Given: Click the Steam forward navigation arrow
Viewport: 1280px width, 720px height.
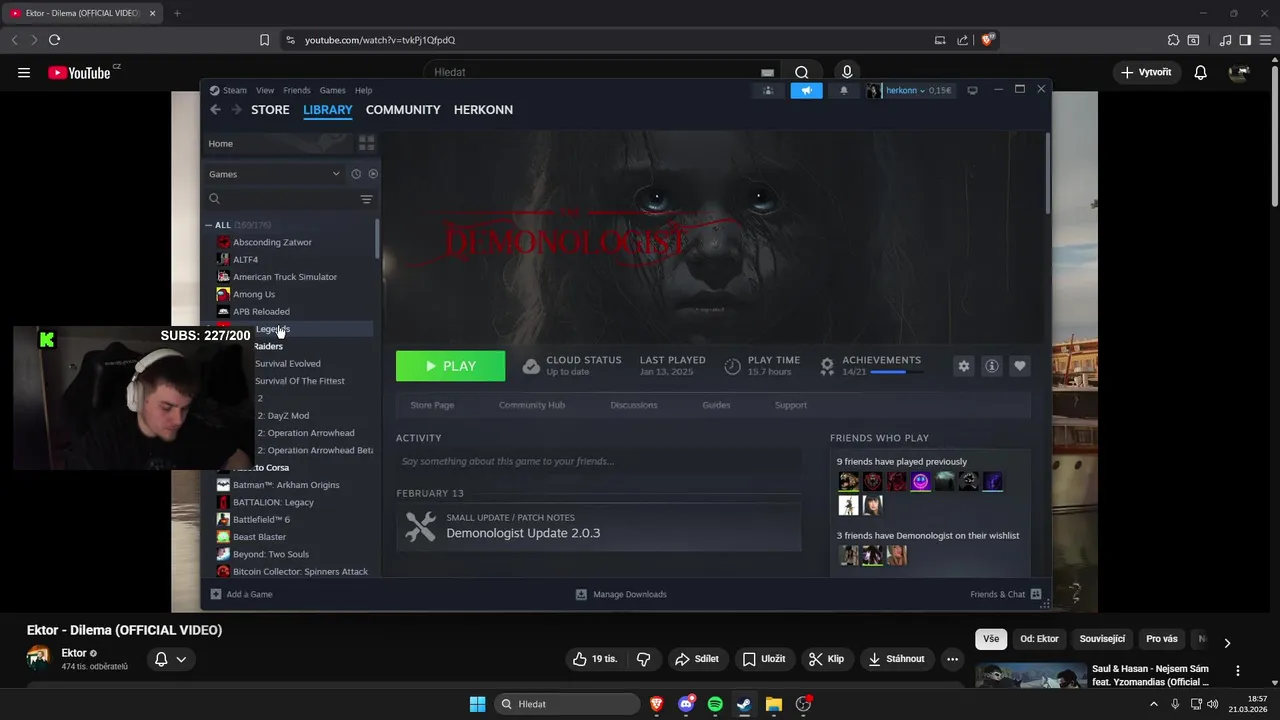Looking at the screenshot, I should (x=237, y=110).
